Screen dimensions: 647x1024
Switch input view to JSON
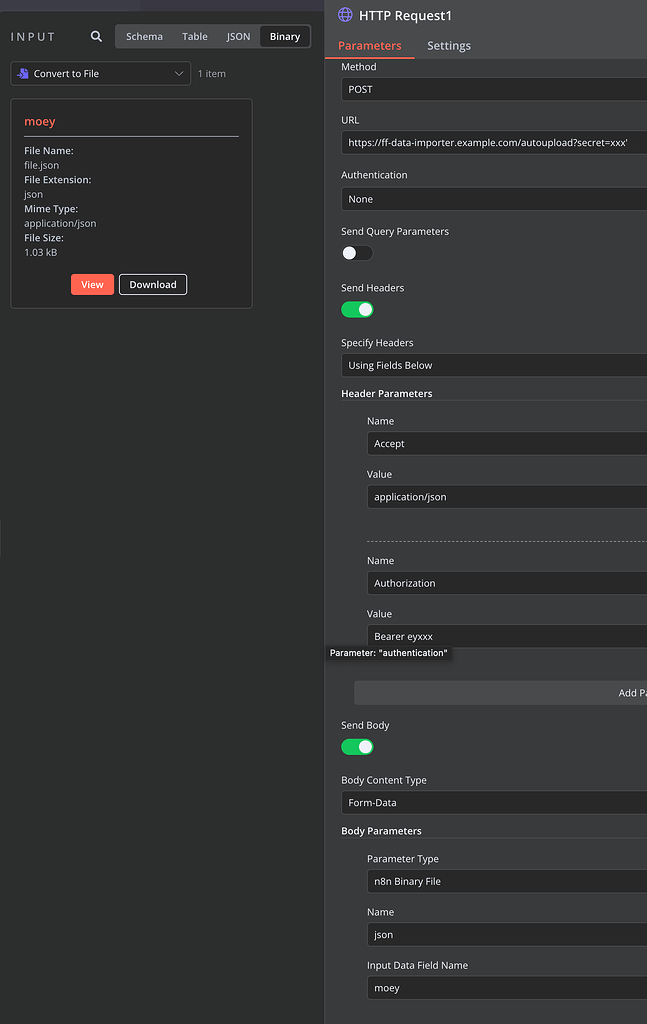click(238, 37)
